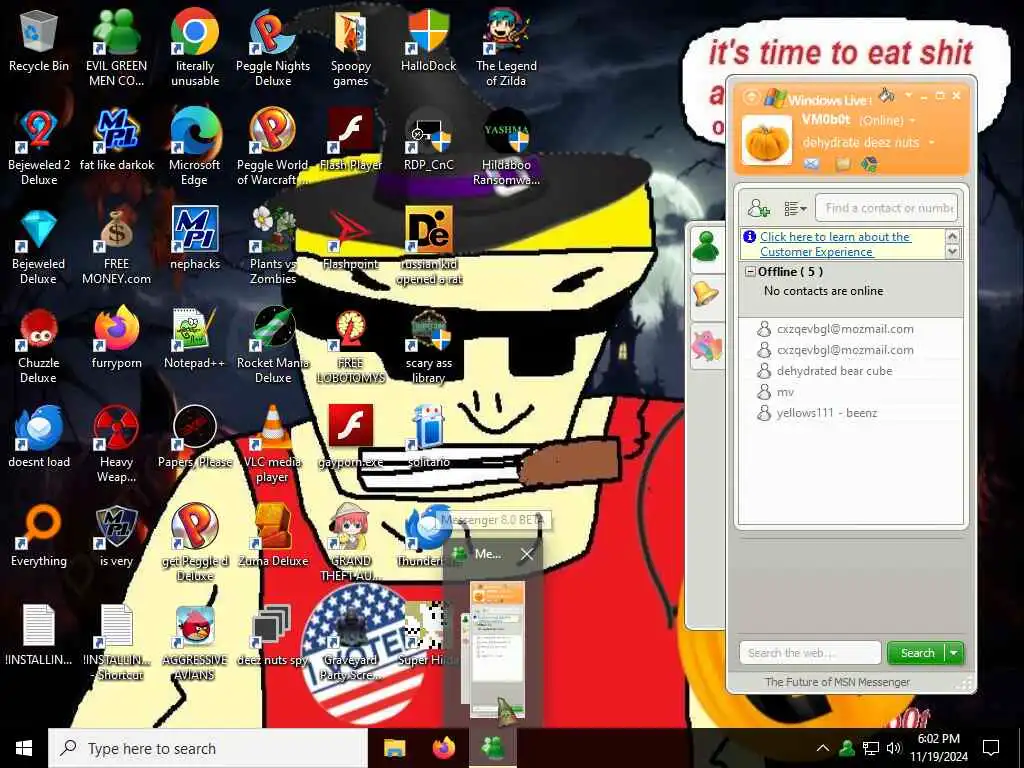Close the Messenger taskbar preview thumbnail
1024x768 pixels.
[527, 554]
